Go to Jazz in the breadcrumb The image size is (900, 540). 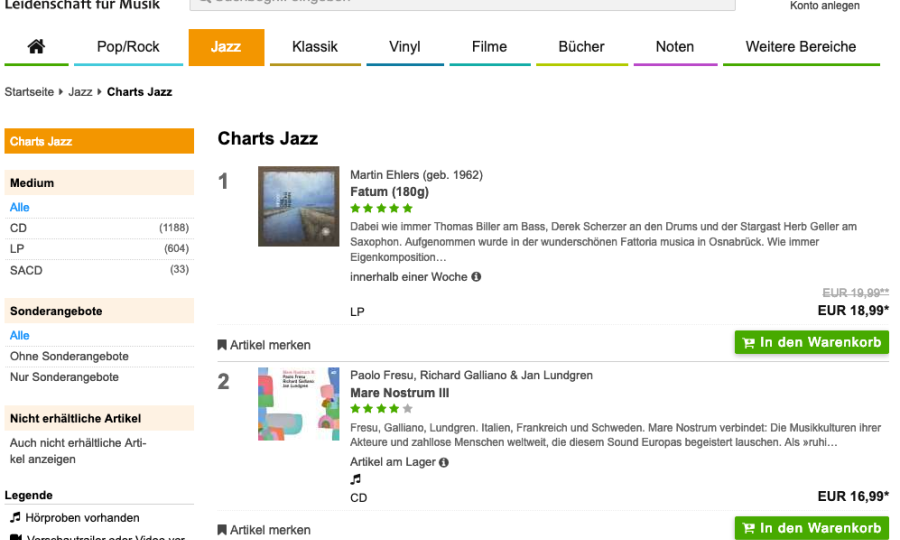click(x=80, y=92)
